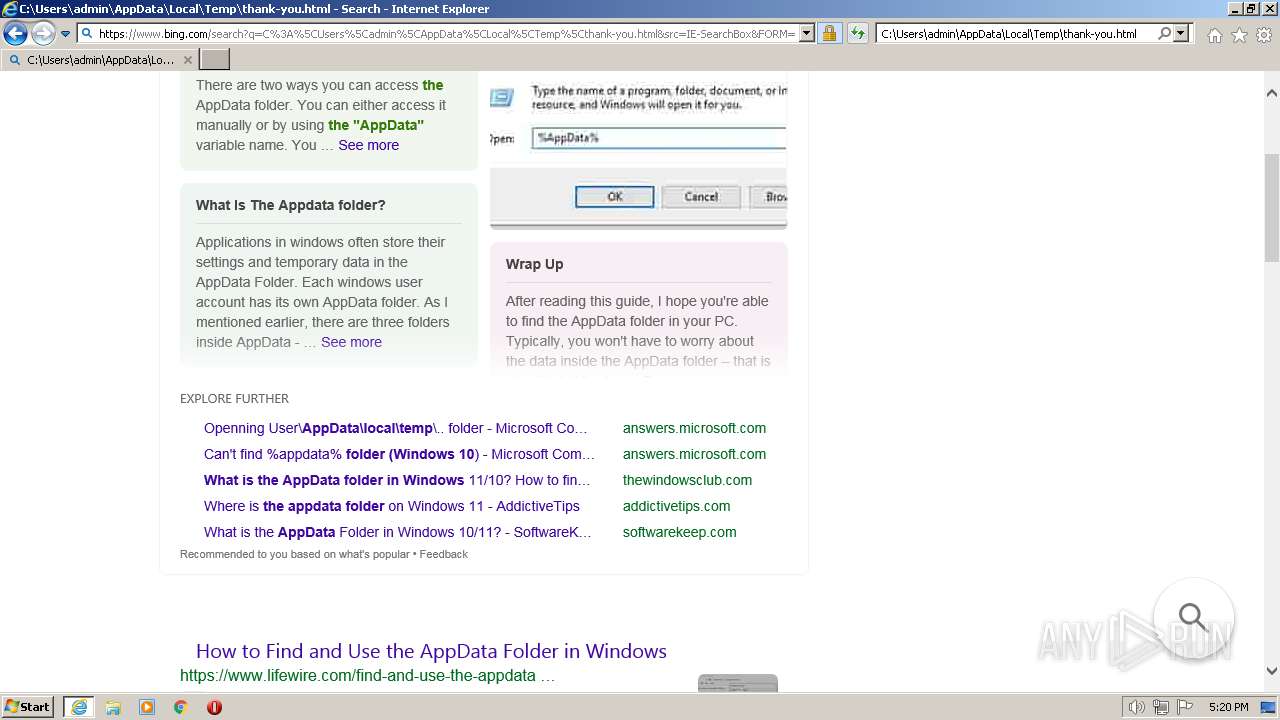Viewport: 1280px width, 720px height.
Task: Click the volume speaker tray icon
Action: point(1137,707)
